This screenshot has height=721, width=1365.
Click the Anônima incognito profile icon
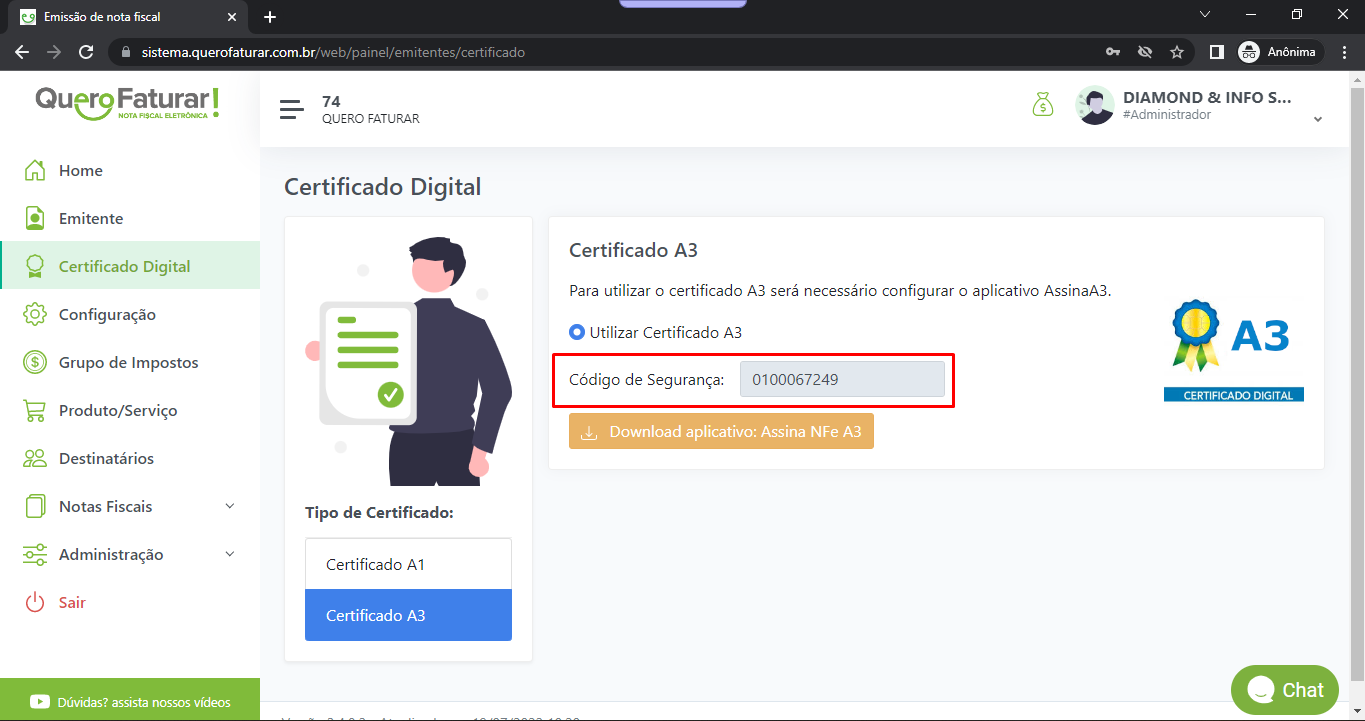1249,52
